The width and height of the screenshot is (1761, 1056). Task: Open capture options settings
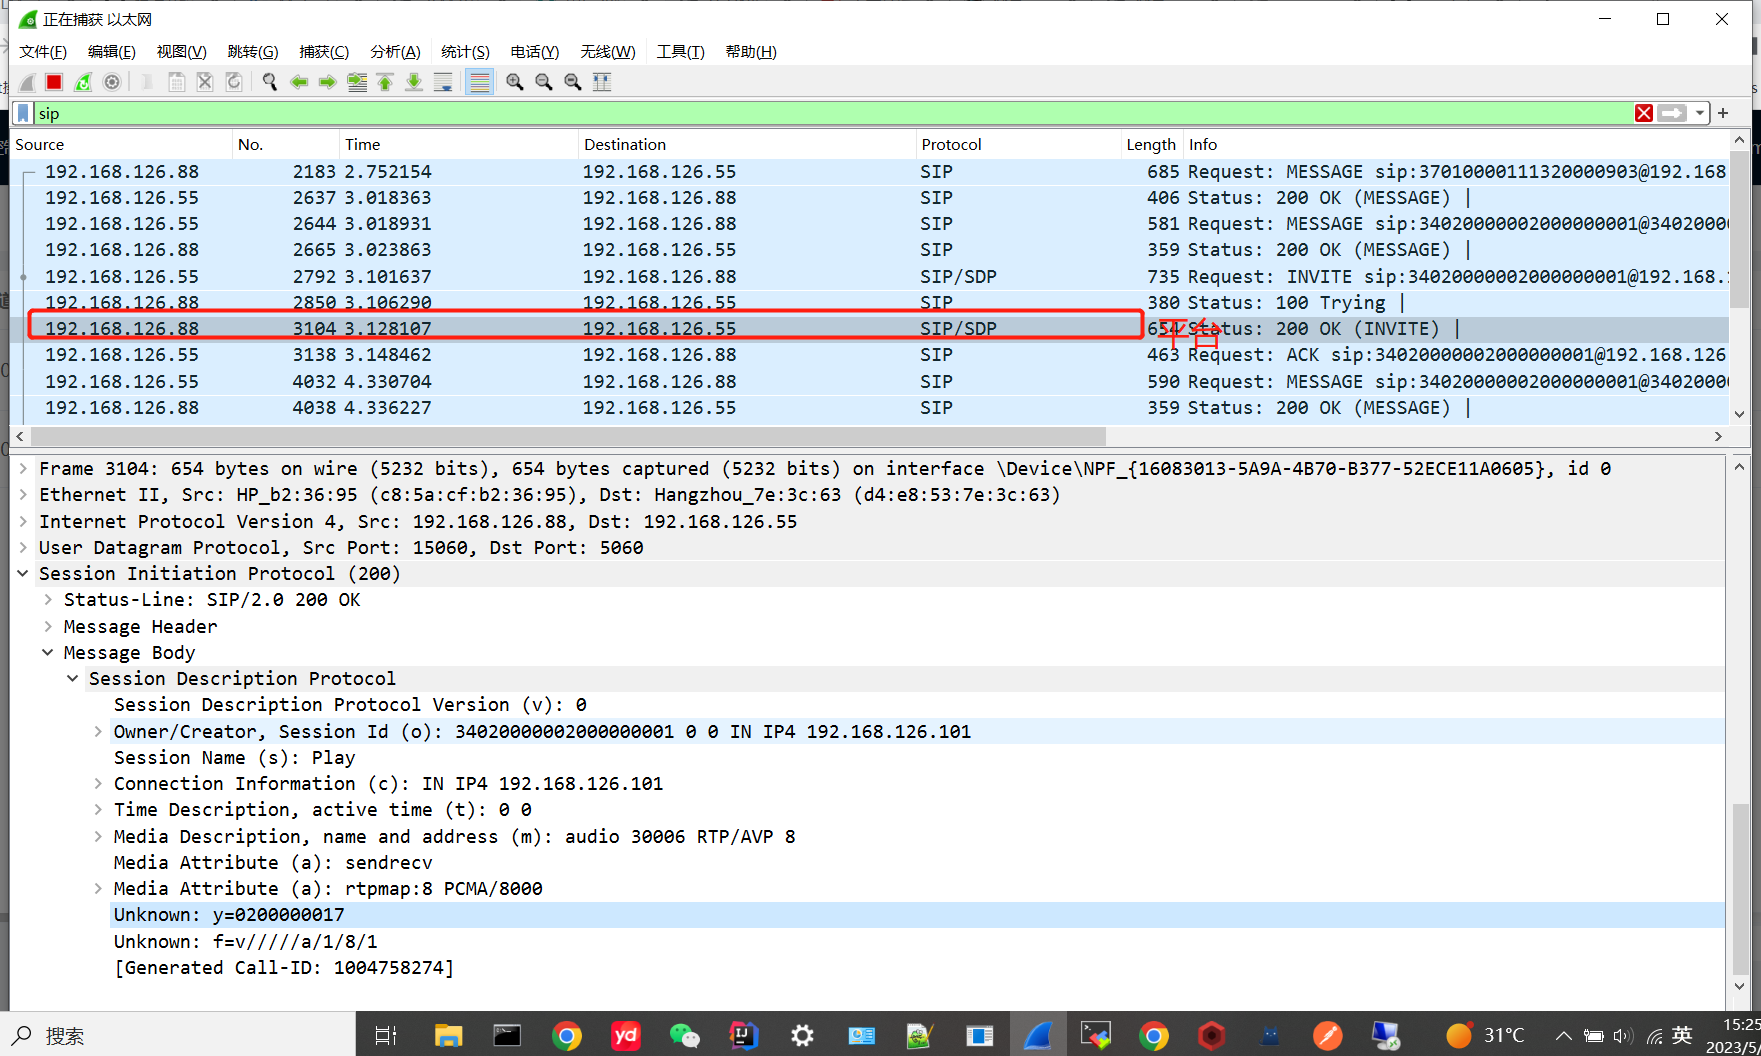coord(111,82)
